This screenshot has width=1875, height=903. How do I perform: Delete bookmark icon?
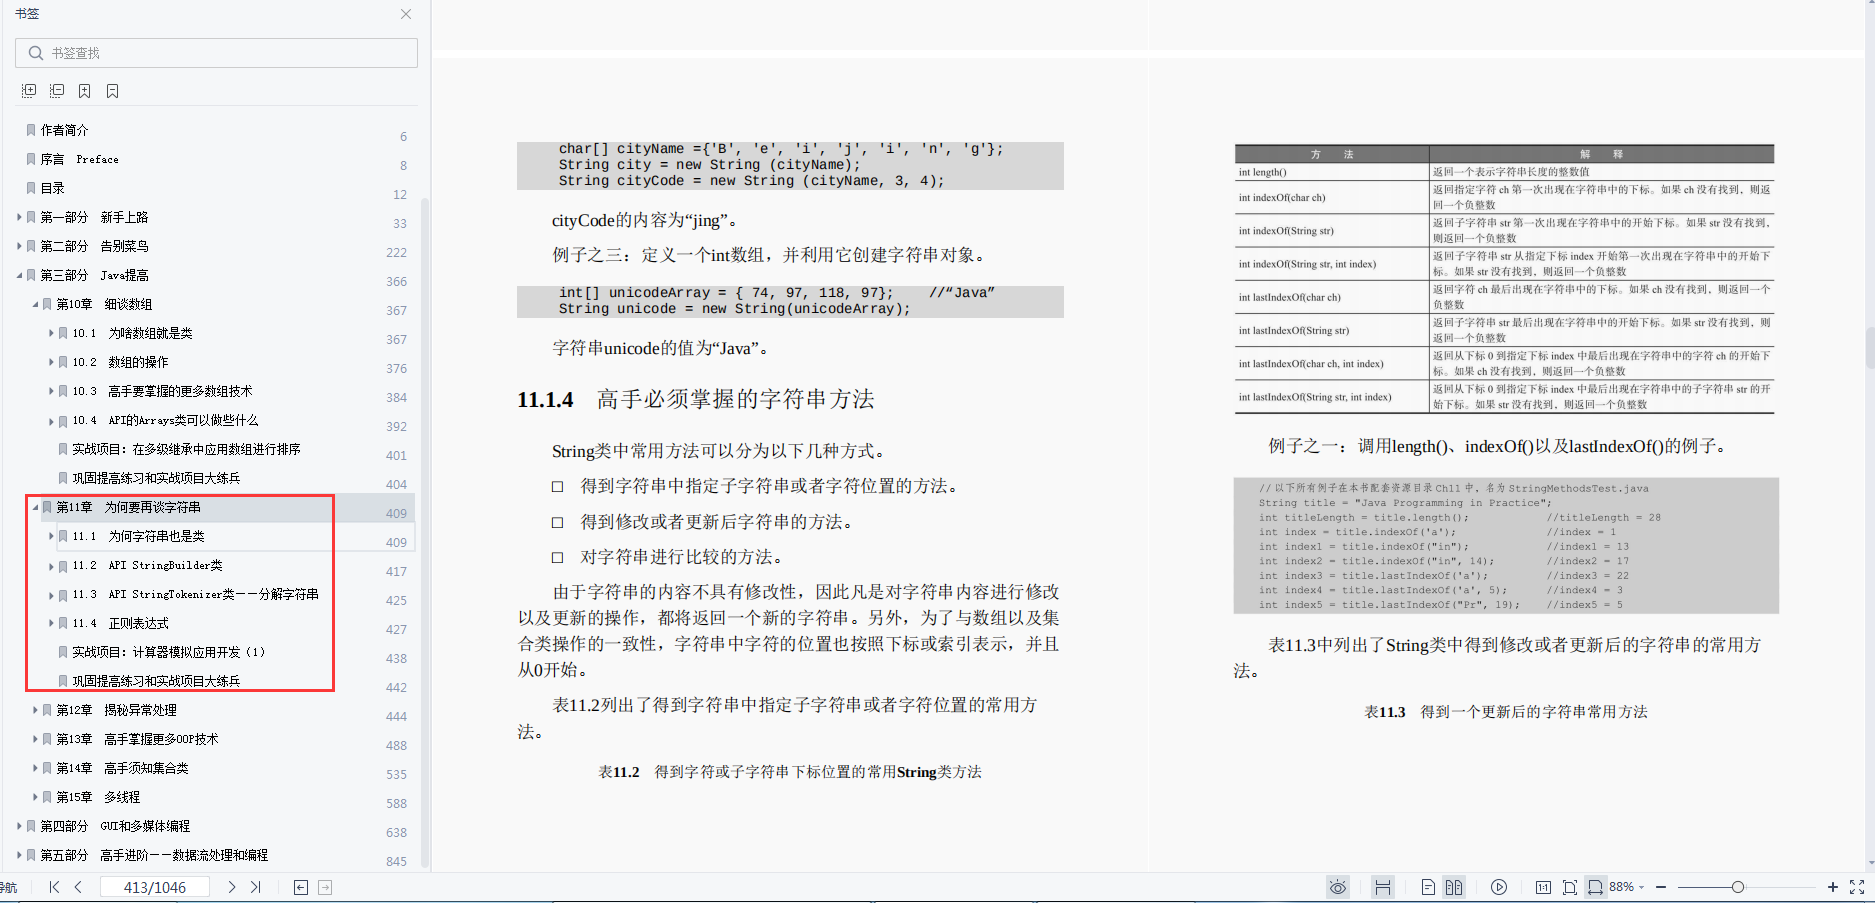113,91
